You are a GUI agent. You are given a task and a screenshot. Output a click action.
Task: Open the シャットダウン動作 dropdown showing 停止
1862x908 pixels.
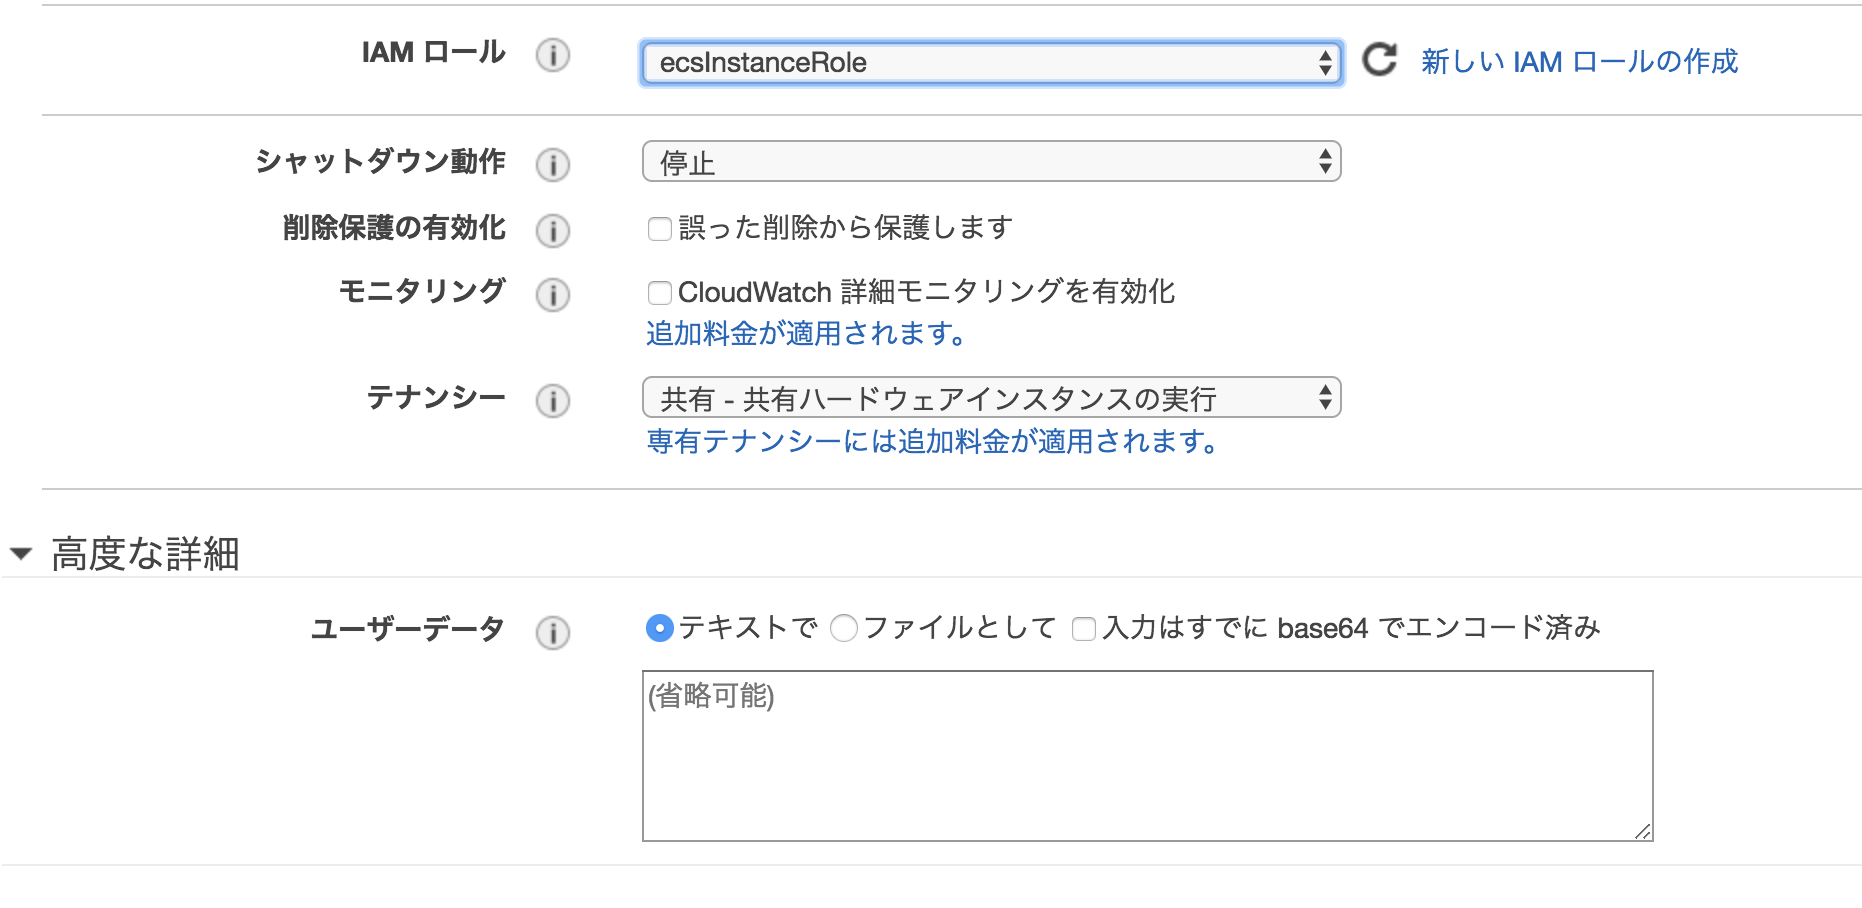[991, 162]
